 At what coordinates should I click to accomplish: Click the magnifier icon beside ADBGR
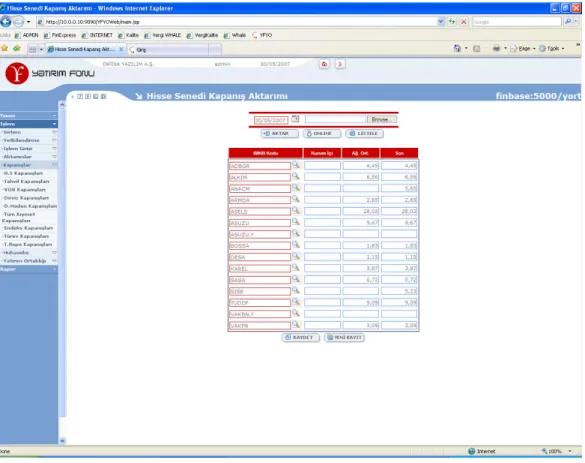[x=296, y=165]
